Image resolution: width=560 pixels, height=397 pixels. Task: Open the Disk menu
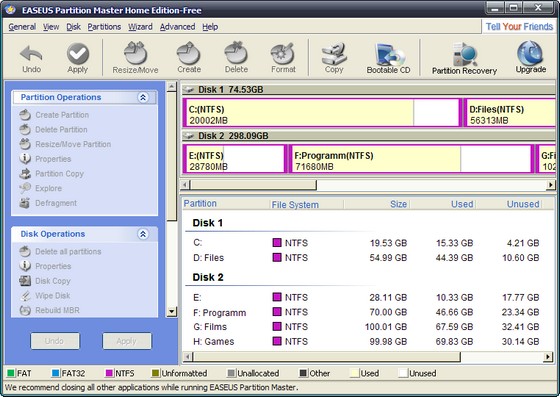coord(73,27)
